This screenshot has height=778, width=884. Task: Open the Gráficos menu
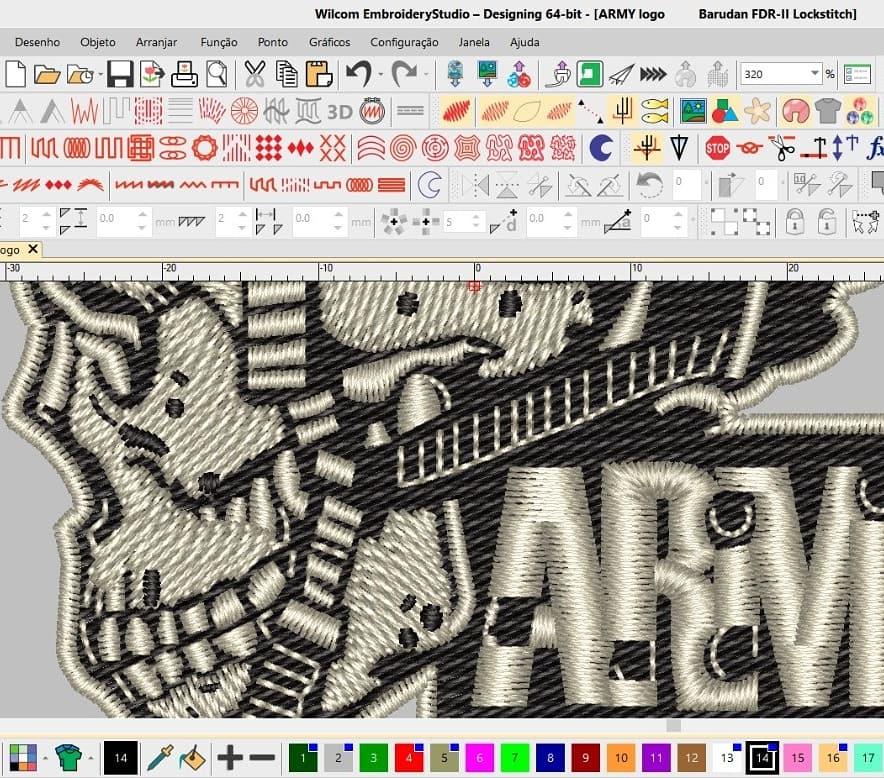tap(329, 42)
